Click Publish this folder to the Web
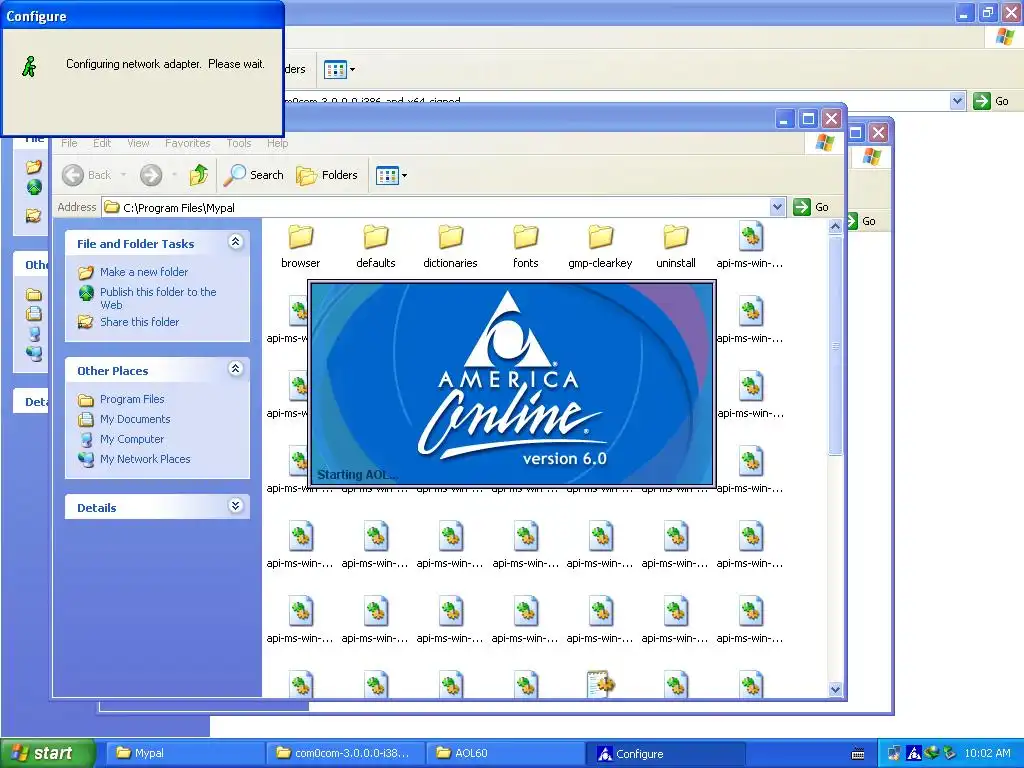 (158, 298)
